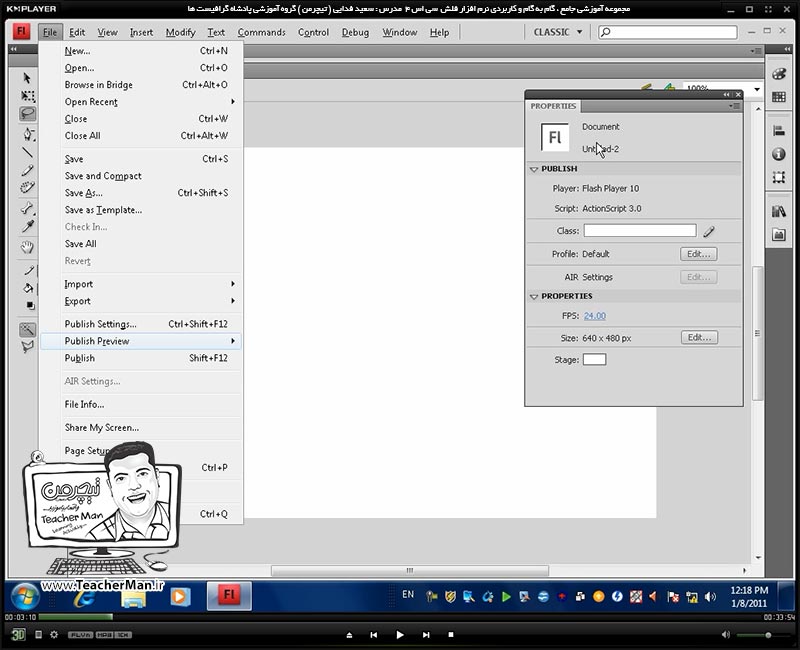Image resolution: width=800 pixels, height=650 pixels.
Task: Click the pencil icon beside Class field
Action: point(709,232)
